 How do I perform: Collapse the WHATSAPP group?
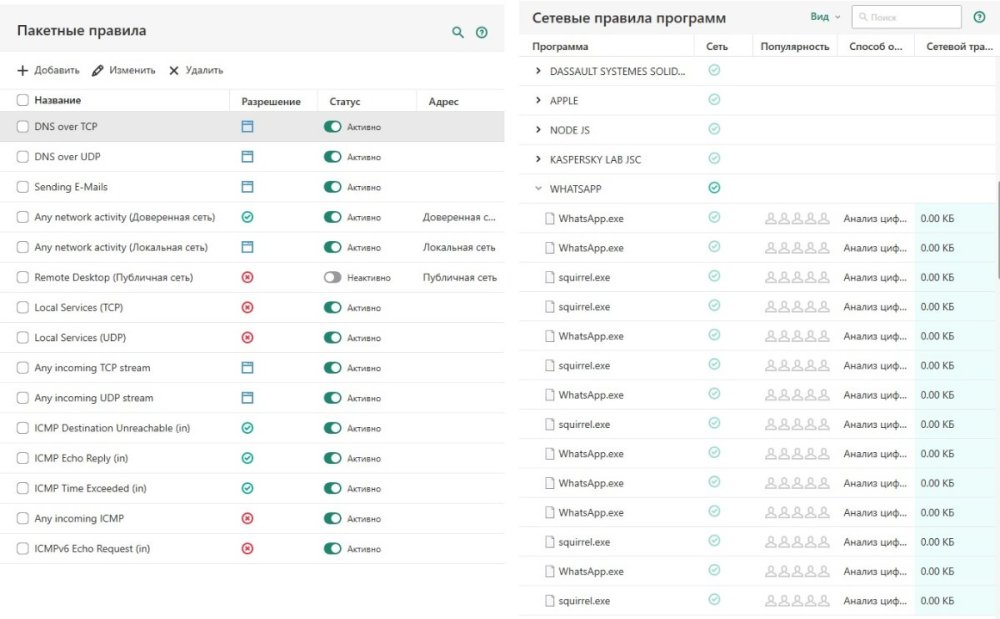[x=539, y=188]
